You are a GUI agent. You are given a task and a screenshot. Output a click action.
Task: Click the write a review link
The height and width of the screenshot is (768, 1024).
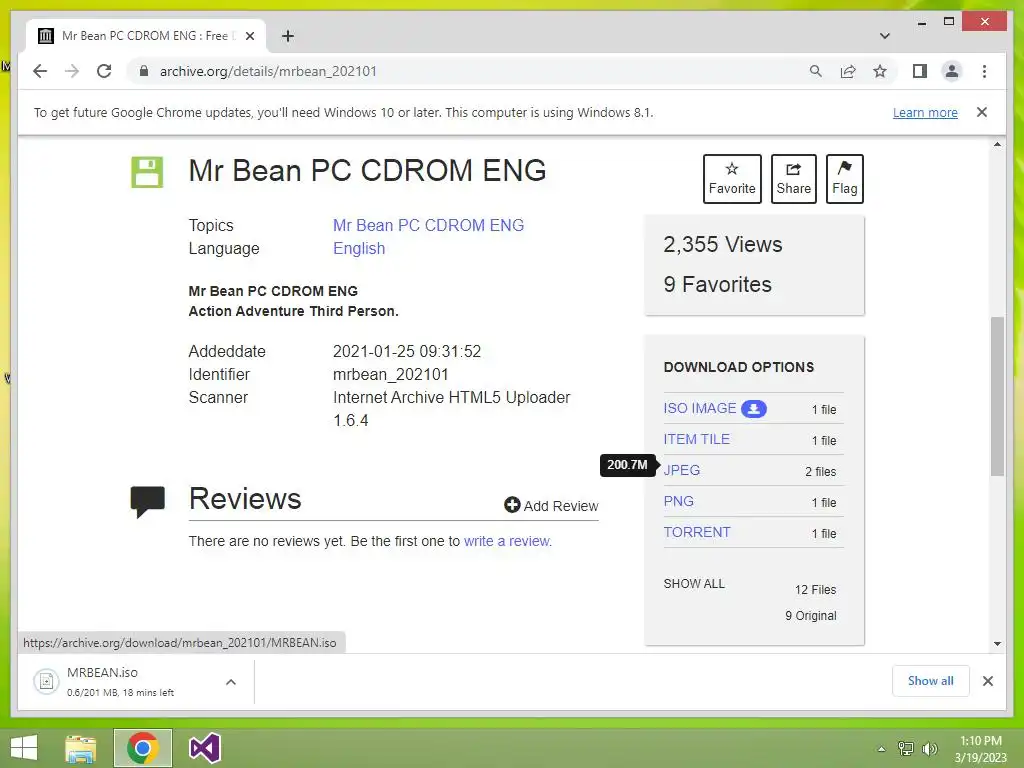(507, 541)
